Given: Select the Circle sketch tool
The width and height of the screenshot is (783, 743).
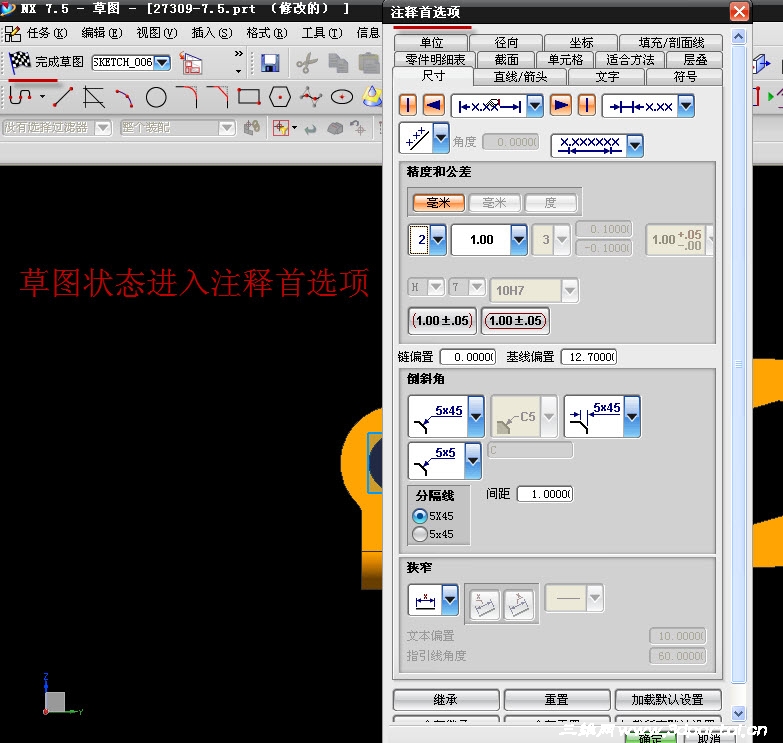Looking at the screenshot, I should click(x=156, y=97).
